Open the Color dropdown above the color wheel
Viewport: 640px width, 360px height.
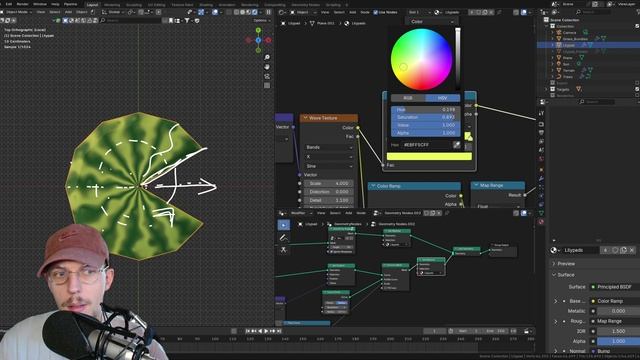[x=431, y=21]
